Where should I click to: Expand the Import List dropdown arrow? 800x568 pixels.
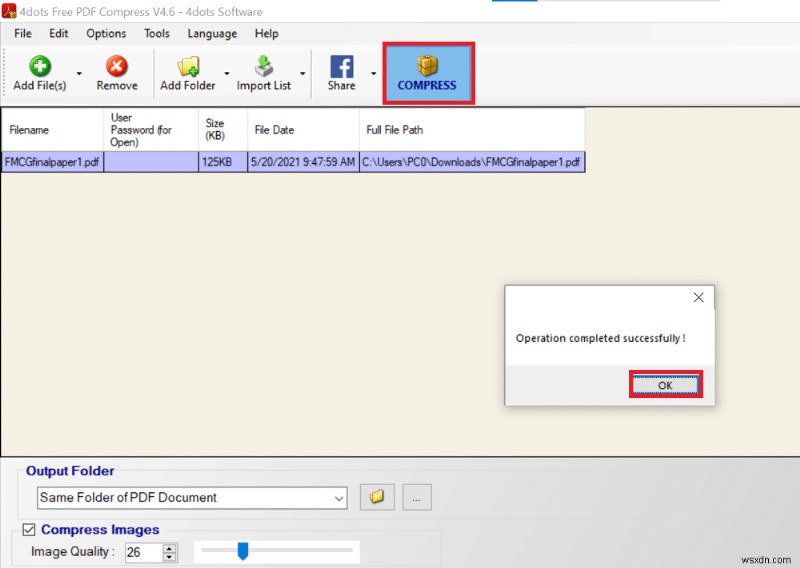pos(303,73)
